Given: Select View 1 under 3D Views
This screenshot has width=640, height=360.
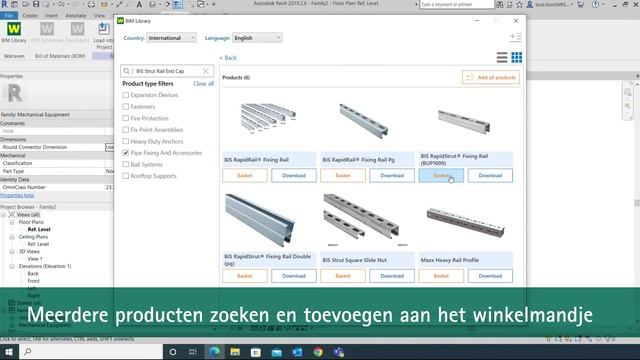Looking at the screenshot, I should [35, 259].
